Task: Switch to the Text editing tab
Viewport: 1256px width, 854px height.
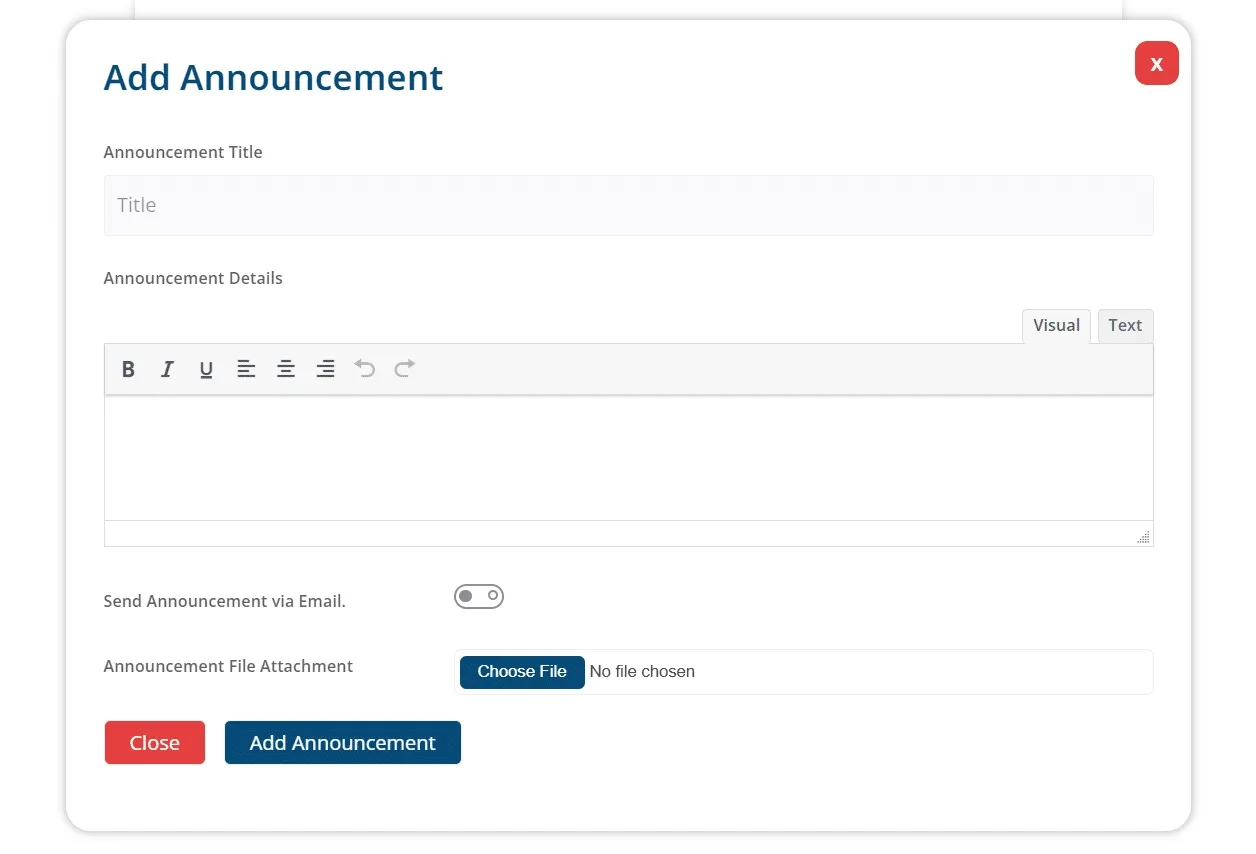Action: (1125, 326)
